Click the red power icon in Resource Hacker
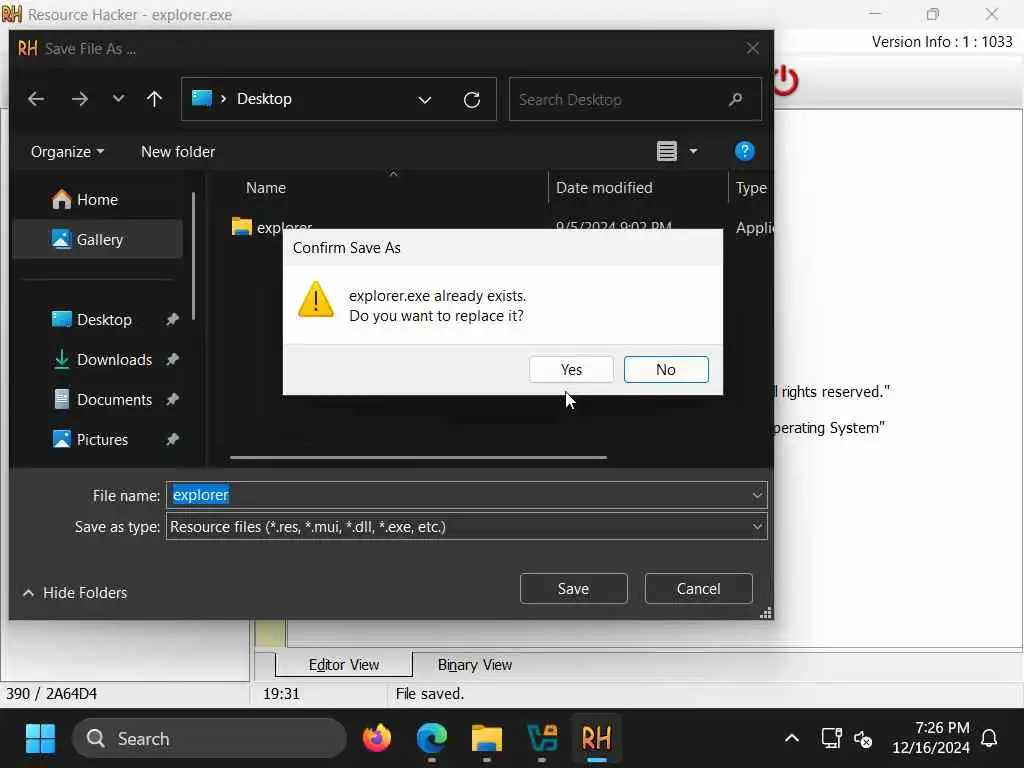The height and width of the screenshot is (768, 1024). (788, 81)
